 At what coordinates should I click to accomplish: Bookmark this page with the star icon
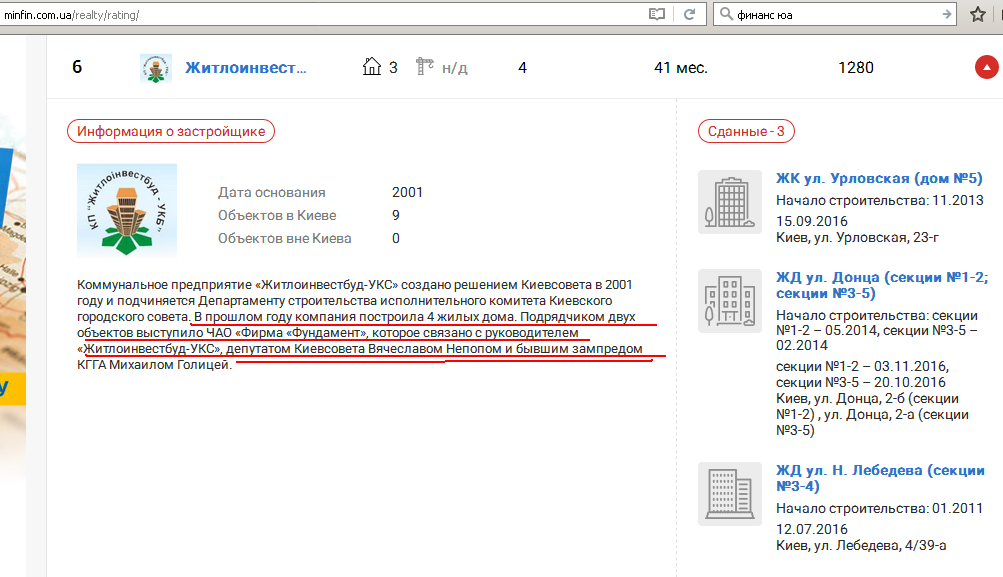point(977,14)
